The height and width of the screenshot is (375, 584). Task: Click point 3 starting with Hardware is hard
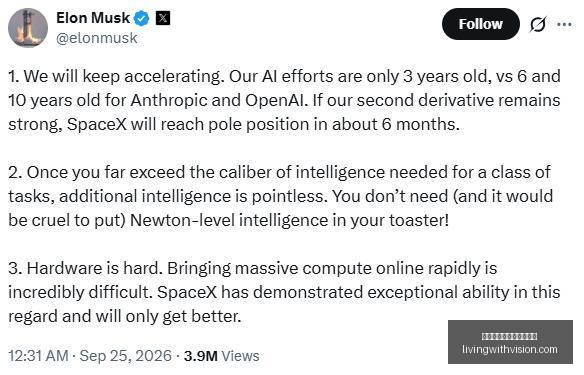[284, 292]
